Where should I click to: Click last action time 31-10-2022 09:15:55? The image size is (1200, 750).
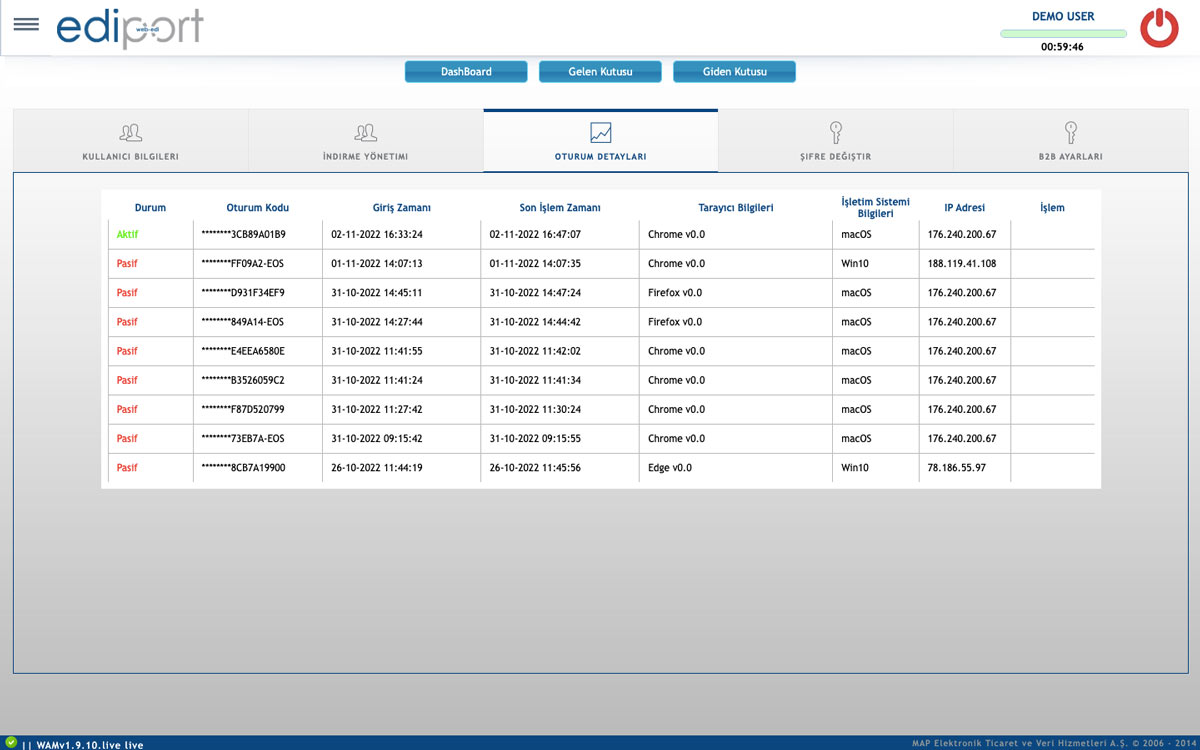click(x=535, y=437)
